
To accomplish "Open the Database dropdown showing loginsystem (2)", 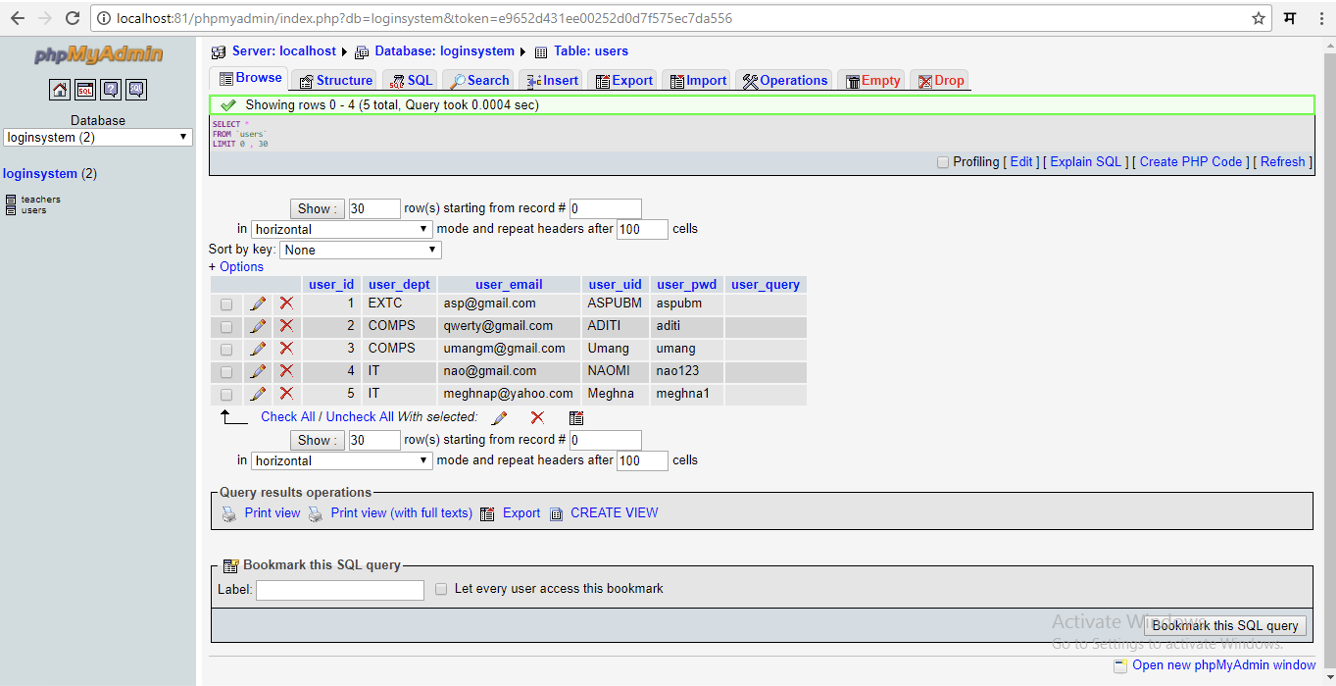I will [98, 137].
